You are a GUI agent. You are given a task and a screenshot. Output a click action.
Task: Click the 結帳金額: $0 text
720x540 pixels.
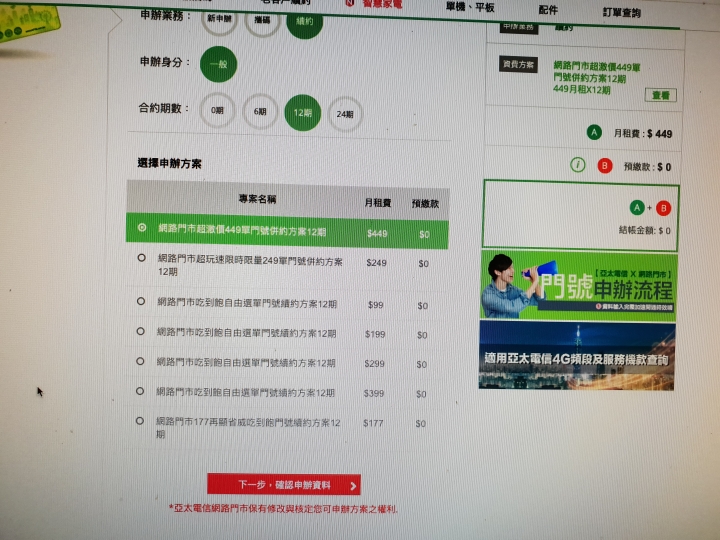tap(645, 230)
